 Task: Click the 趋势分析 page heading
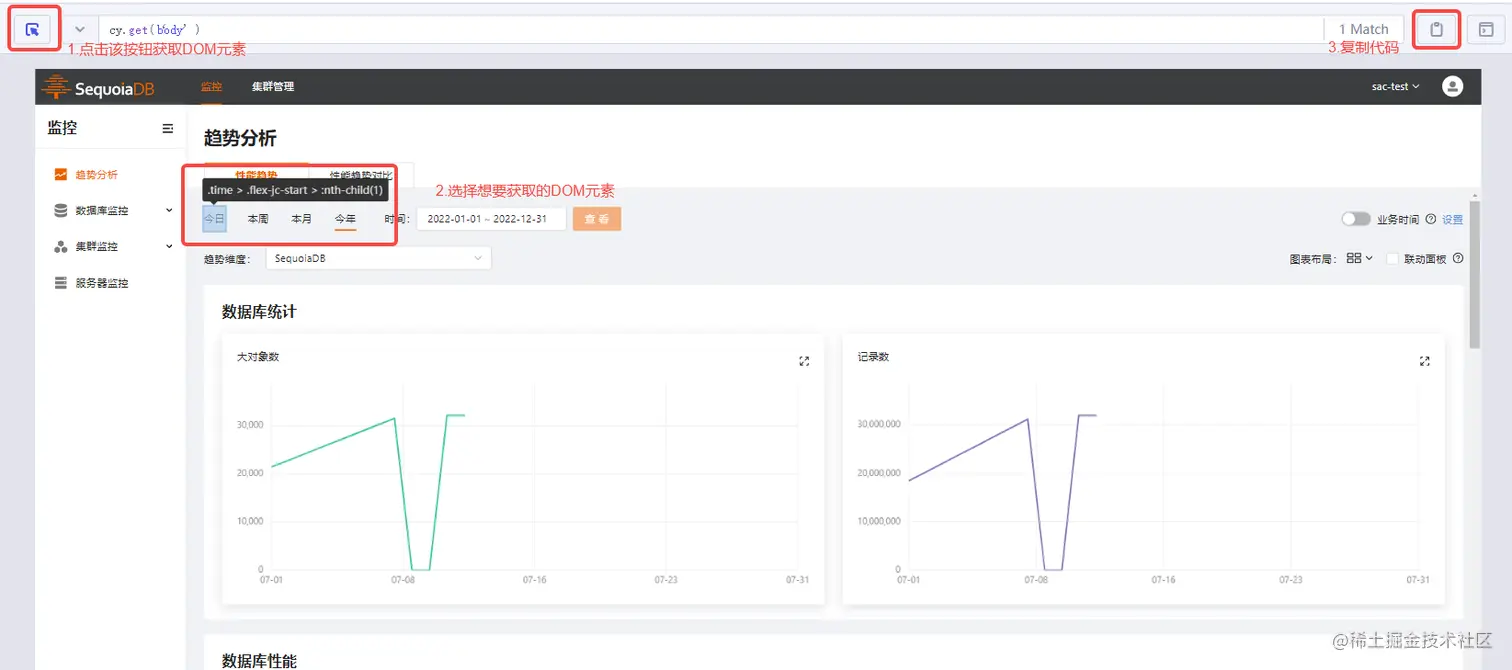pyautogui.click(x=240, y=138)
